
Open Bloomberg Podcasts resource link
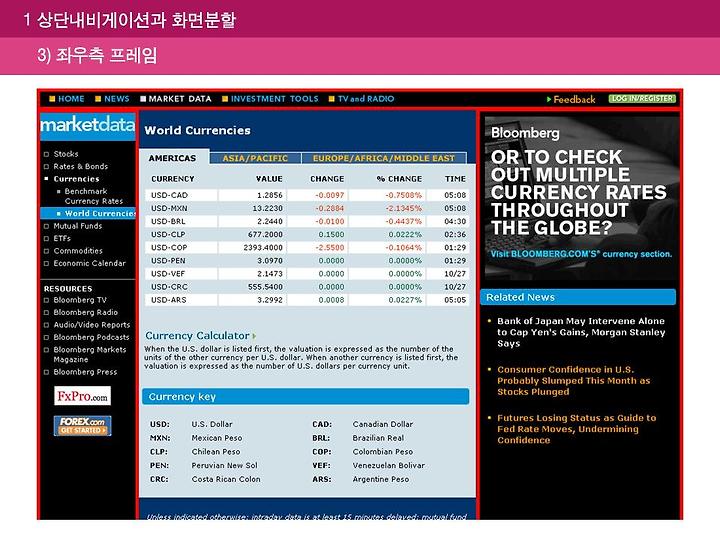click(91, 337)
